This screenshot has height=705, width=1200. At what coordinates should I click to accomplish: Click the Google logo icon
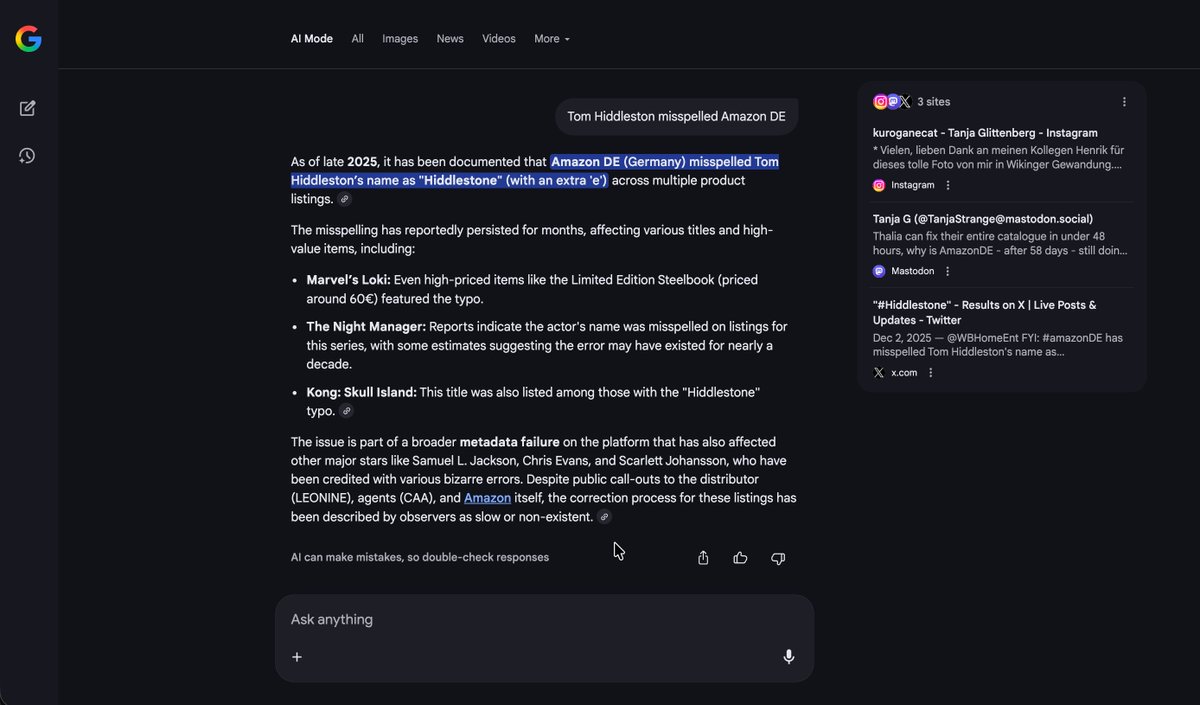coord(28,39)
